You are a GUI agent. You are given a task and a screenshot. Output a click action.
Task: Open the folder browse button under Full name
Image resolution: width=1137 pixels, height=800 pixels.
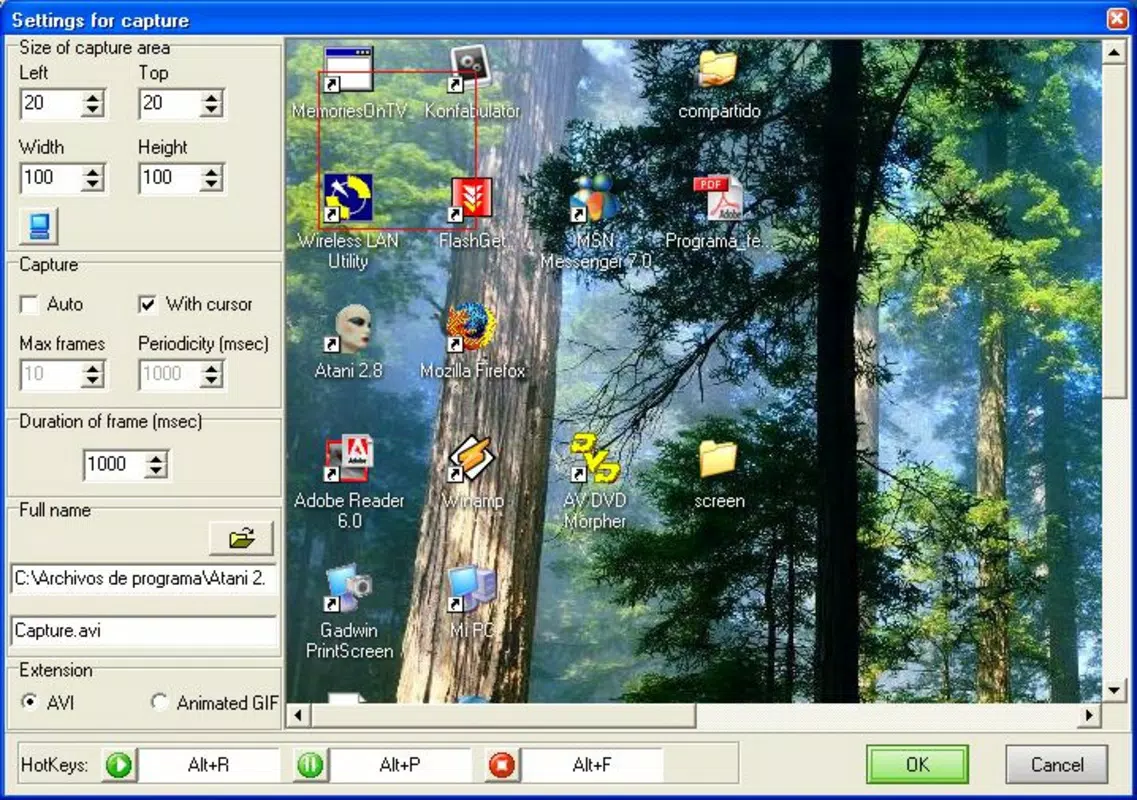coord(241,538)
